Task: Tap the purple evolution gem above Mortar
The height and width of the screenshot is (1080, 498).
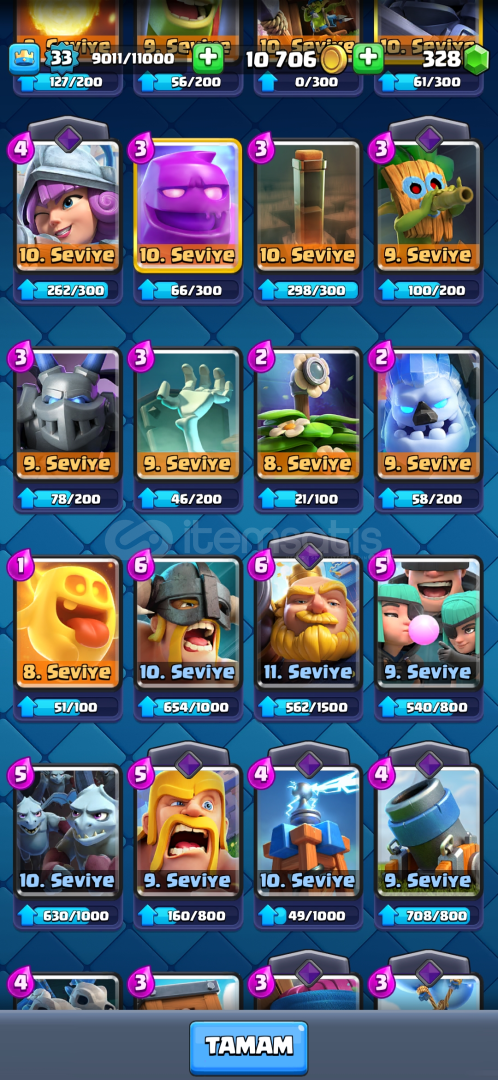Action: (428, 762)
